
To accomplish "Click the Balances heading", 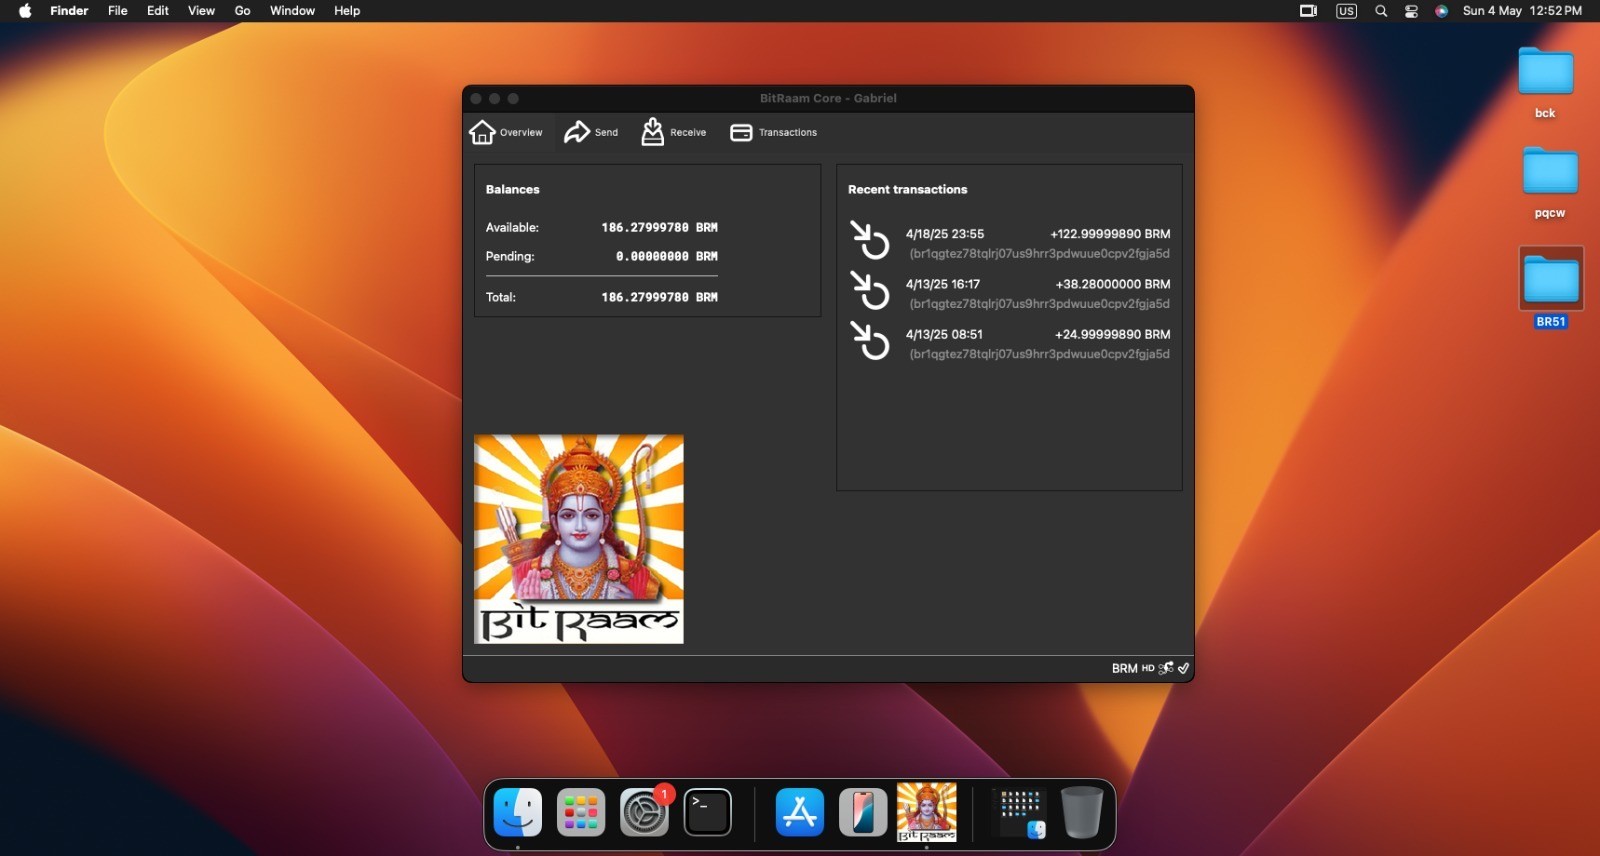I will click(512, 189).
